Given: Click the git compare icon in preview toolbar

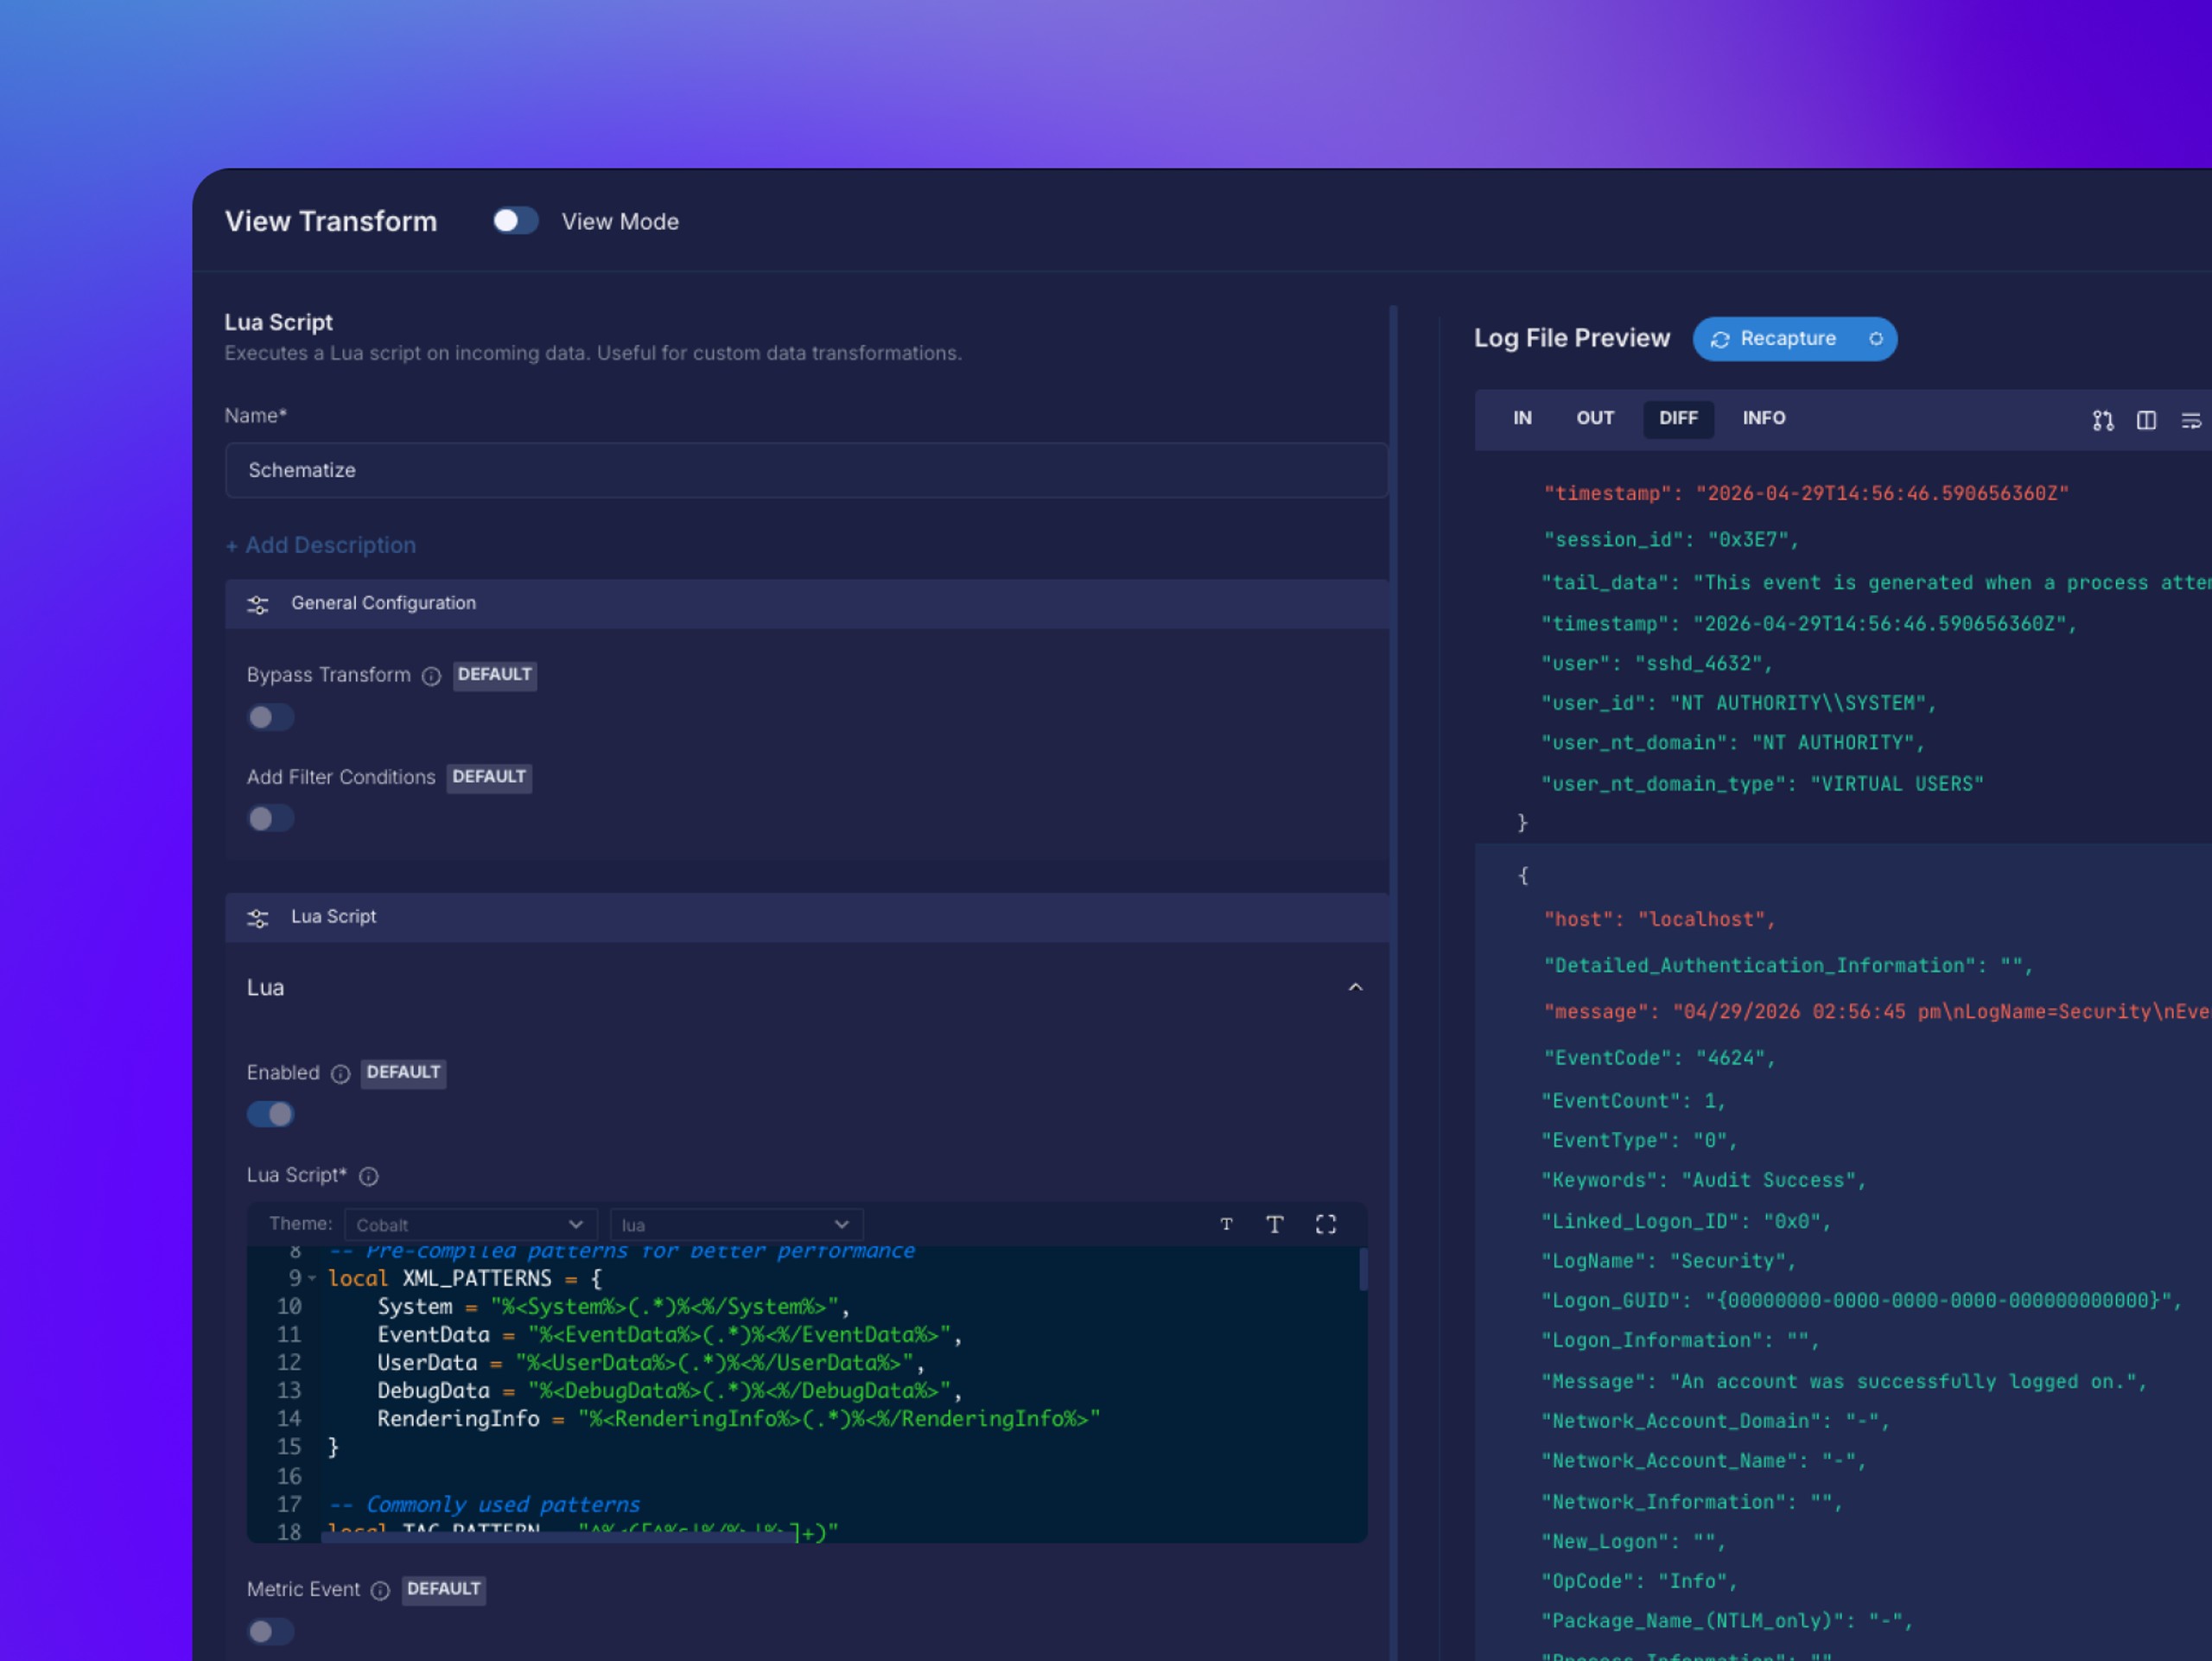Looking at the screenshot, I should (x=2103, y=421).
